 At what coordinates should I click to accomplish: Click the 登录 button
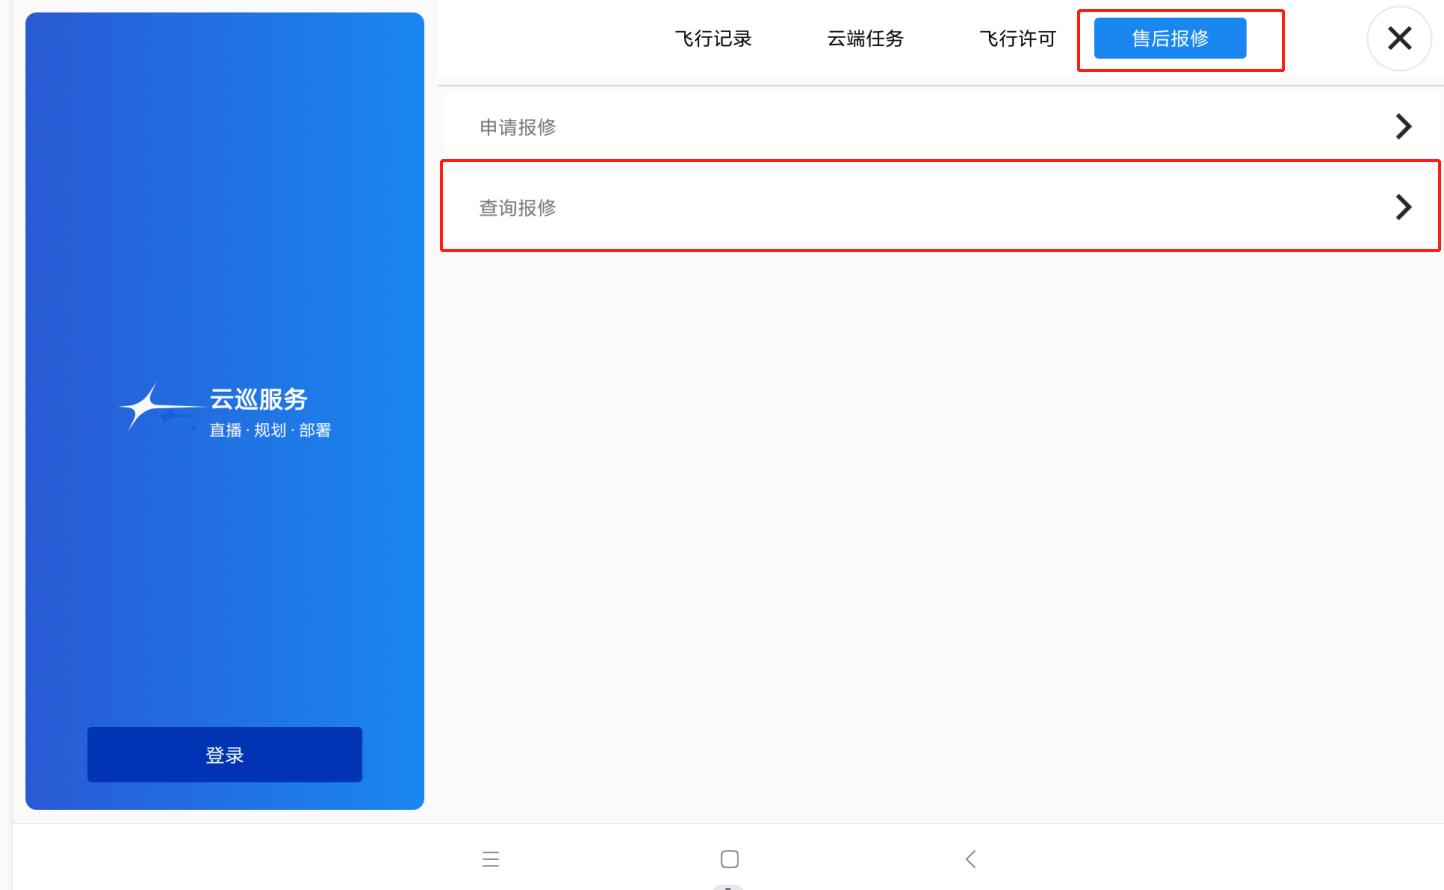tap(225, 755)
